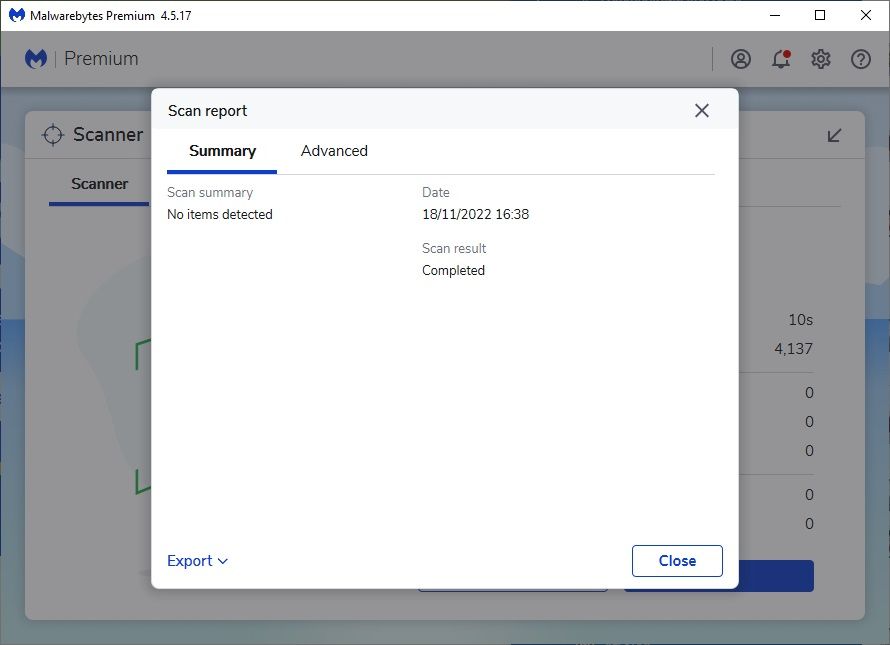The width and height of the screenshot is (890, 645).
Task: Click the Scanner crosshair icon
Action: (53, 135)
